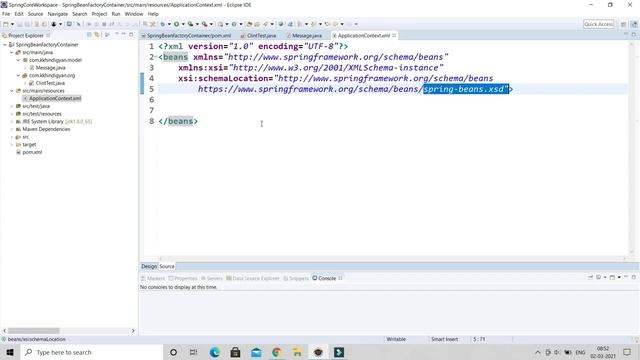Select Message.java in Project Explorer

coord(50,68)
